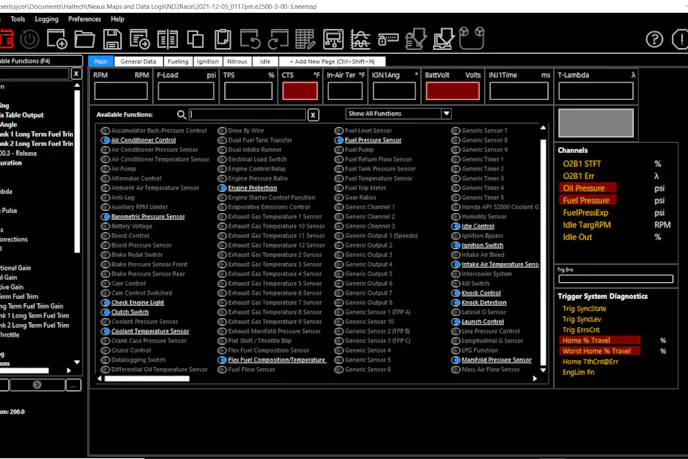This screenshot has height=459, width=688.
Task: Click the save floppy disk icon
Action: point(112,40)
